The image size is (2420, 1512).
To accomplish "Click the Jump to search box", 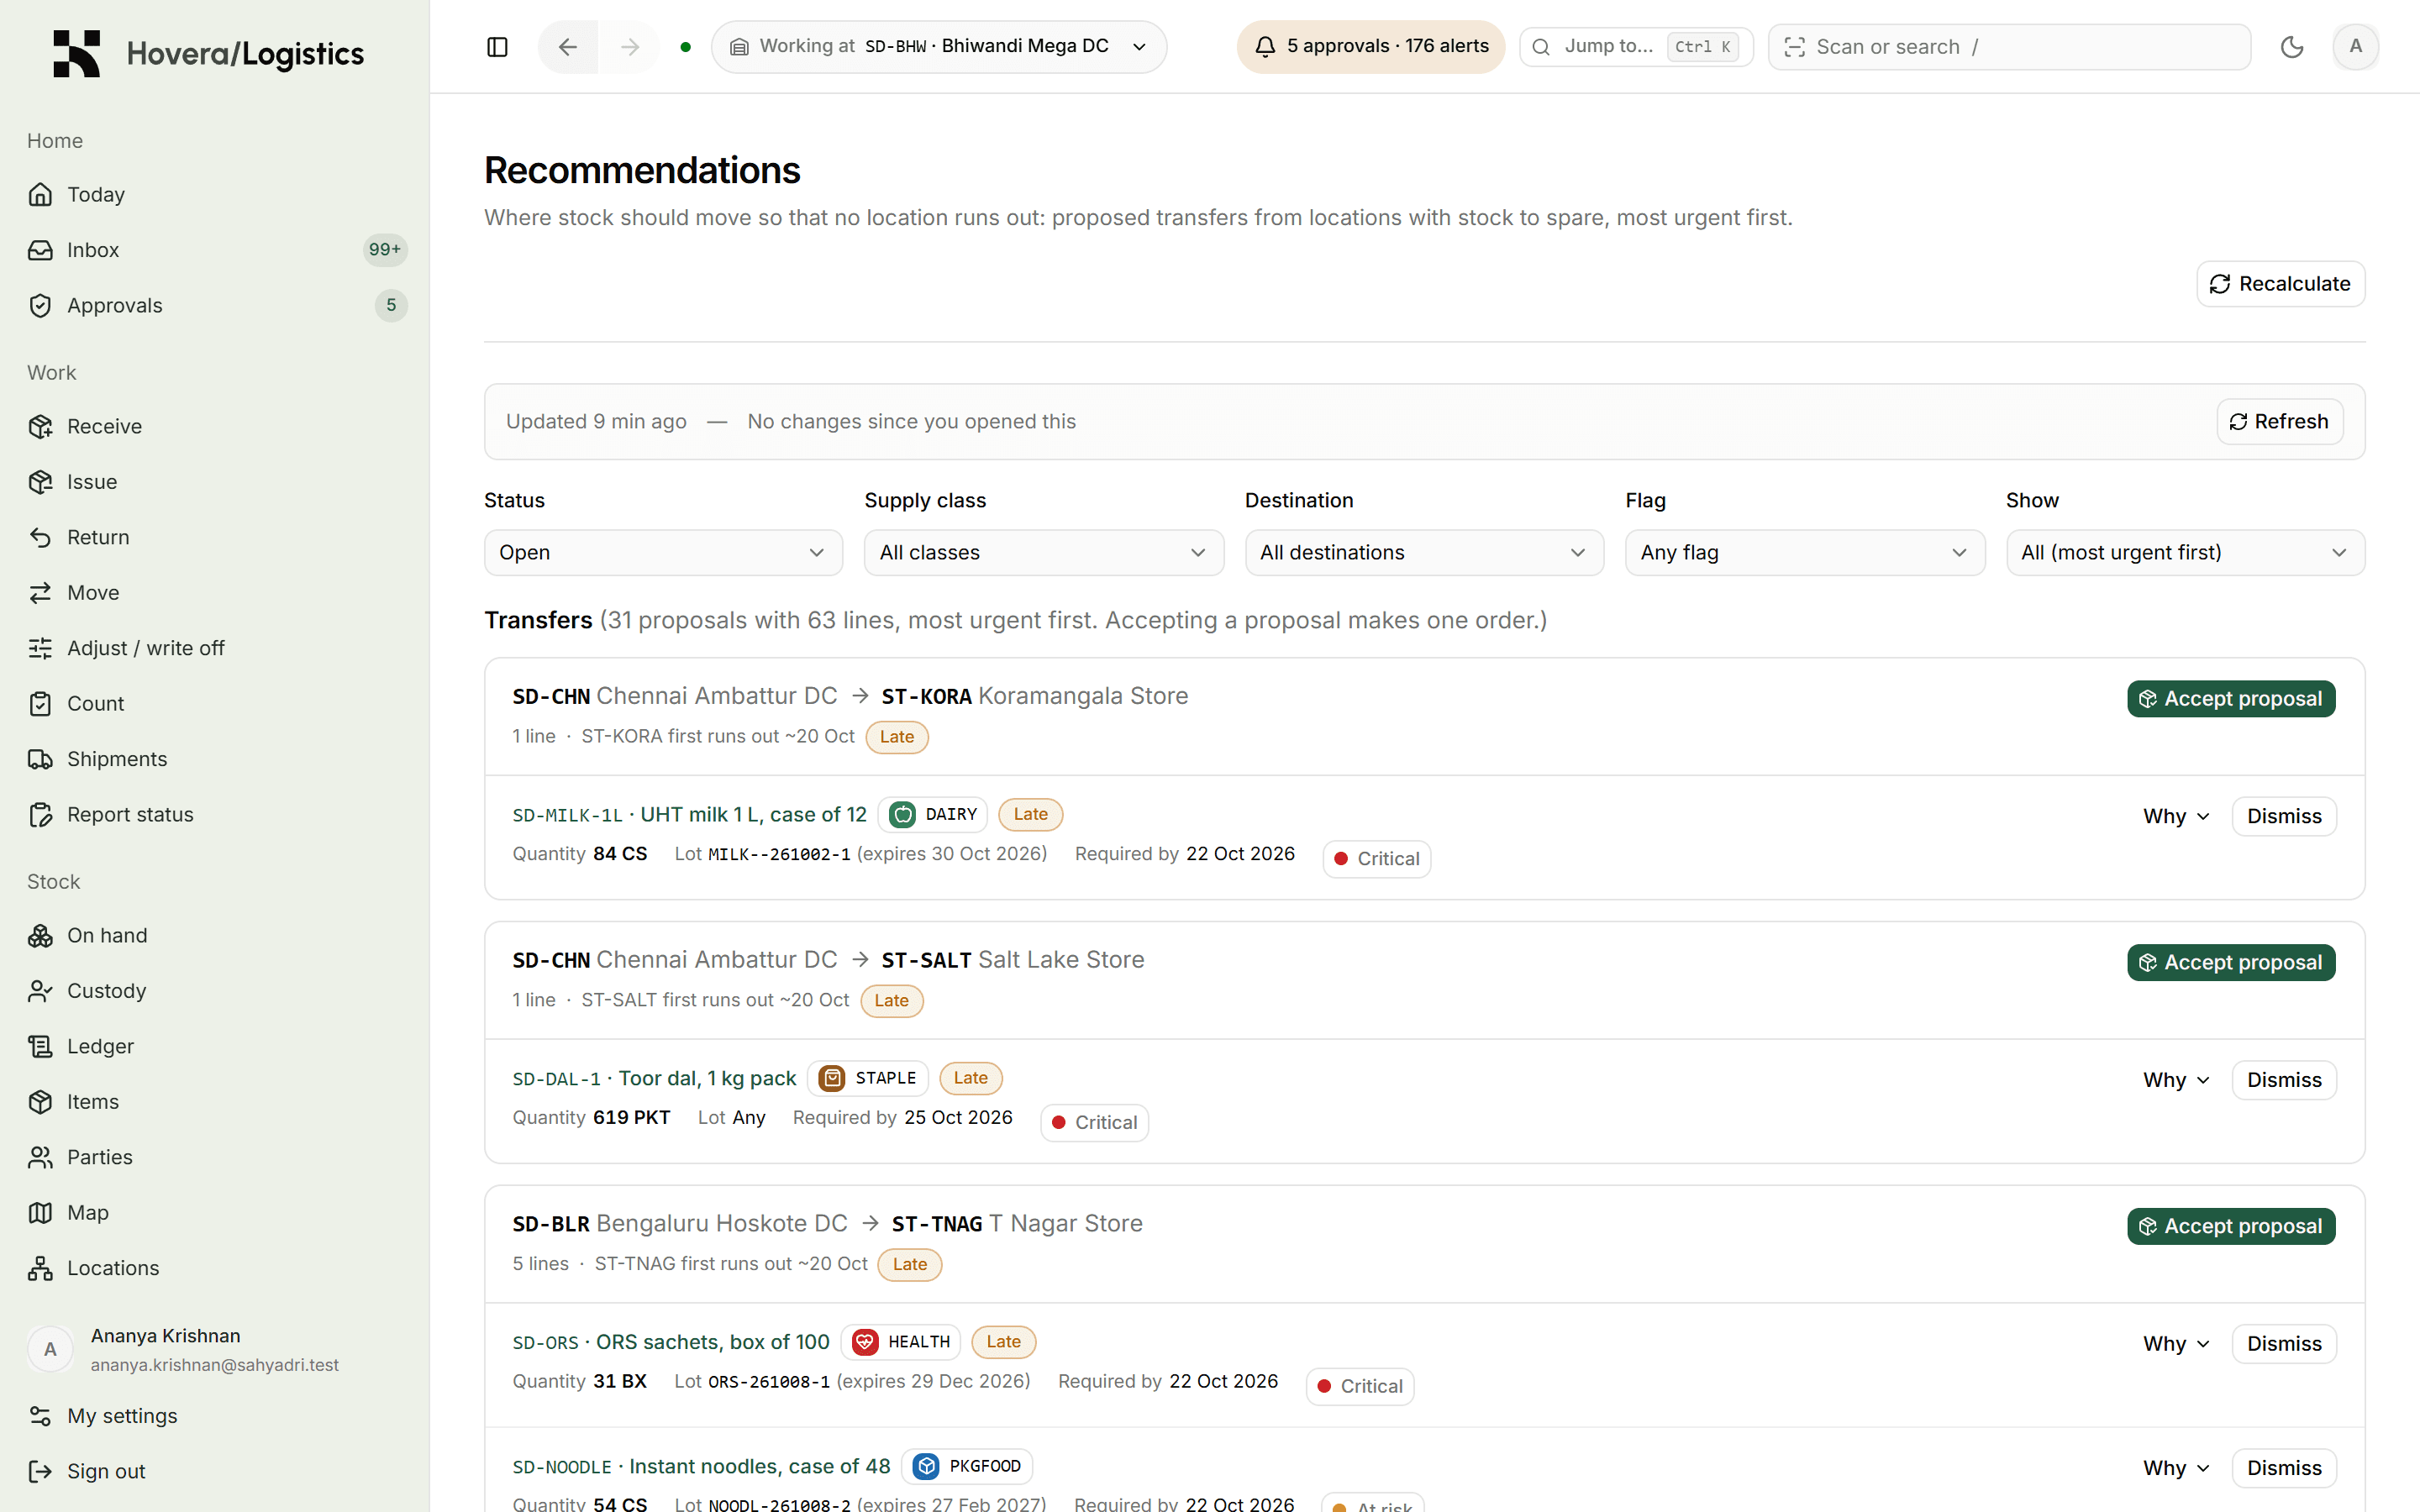I will tap(1636, 47).
